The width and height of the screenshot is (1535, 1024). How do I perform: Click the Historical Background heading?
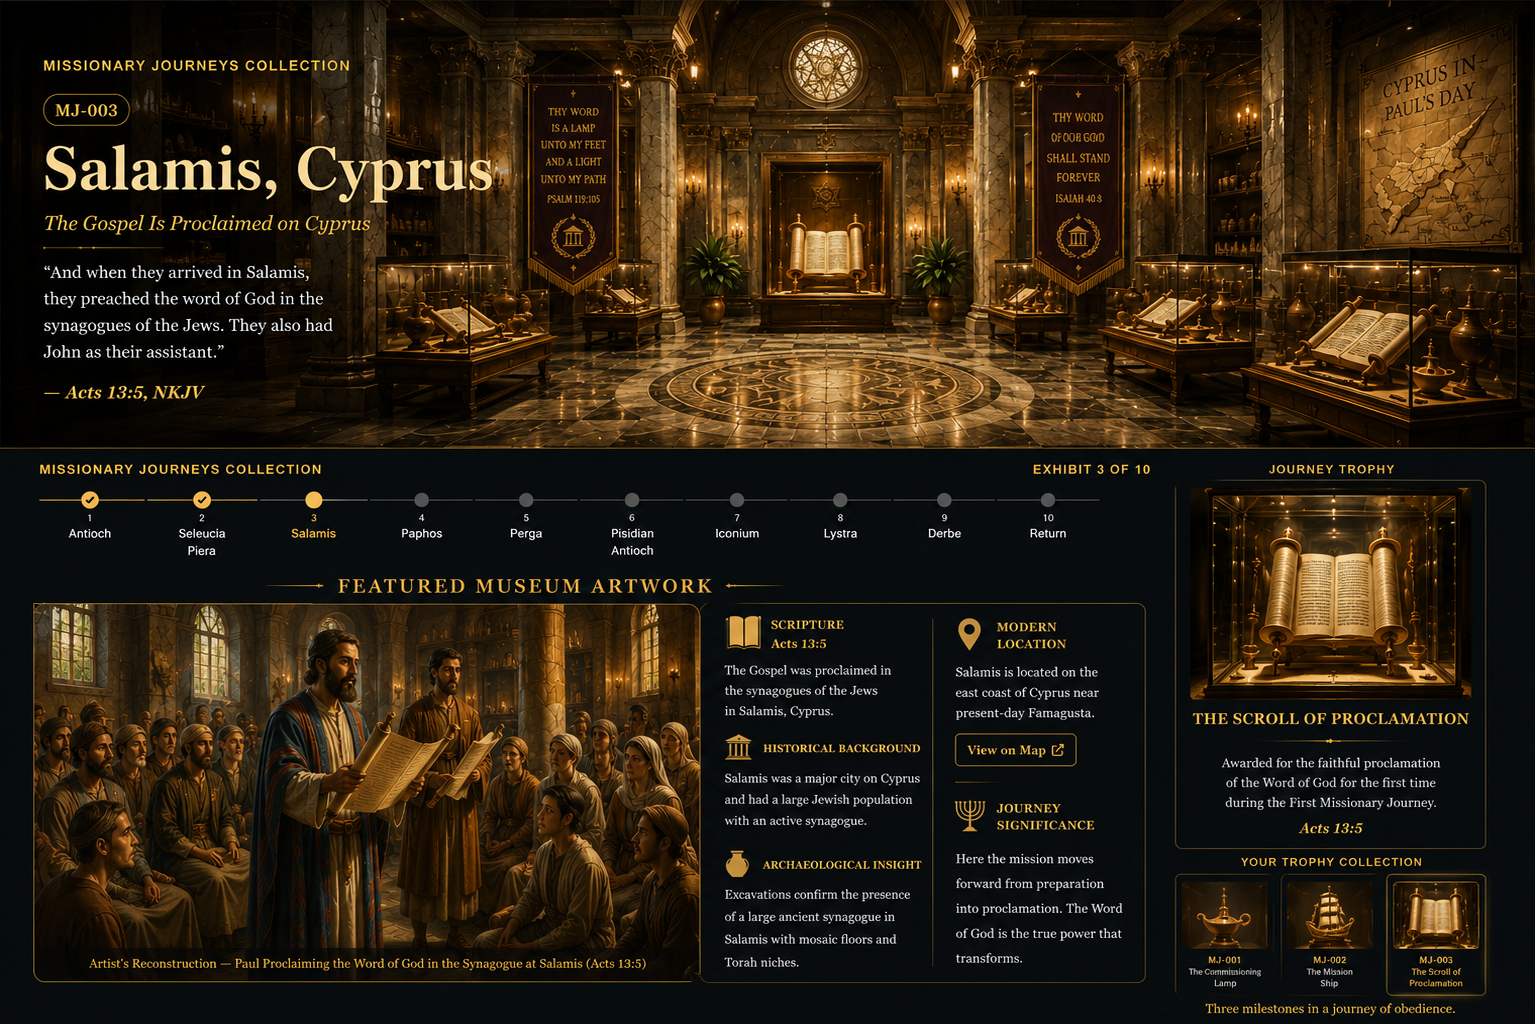coord(842,748)
